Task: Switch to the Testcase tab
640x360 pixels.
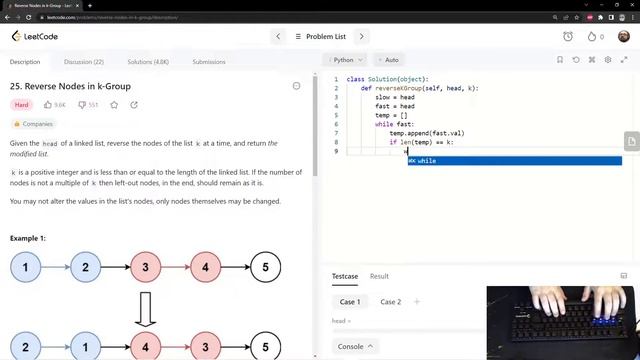Action: pyautogui.click(x=345, y=276)
